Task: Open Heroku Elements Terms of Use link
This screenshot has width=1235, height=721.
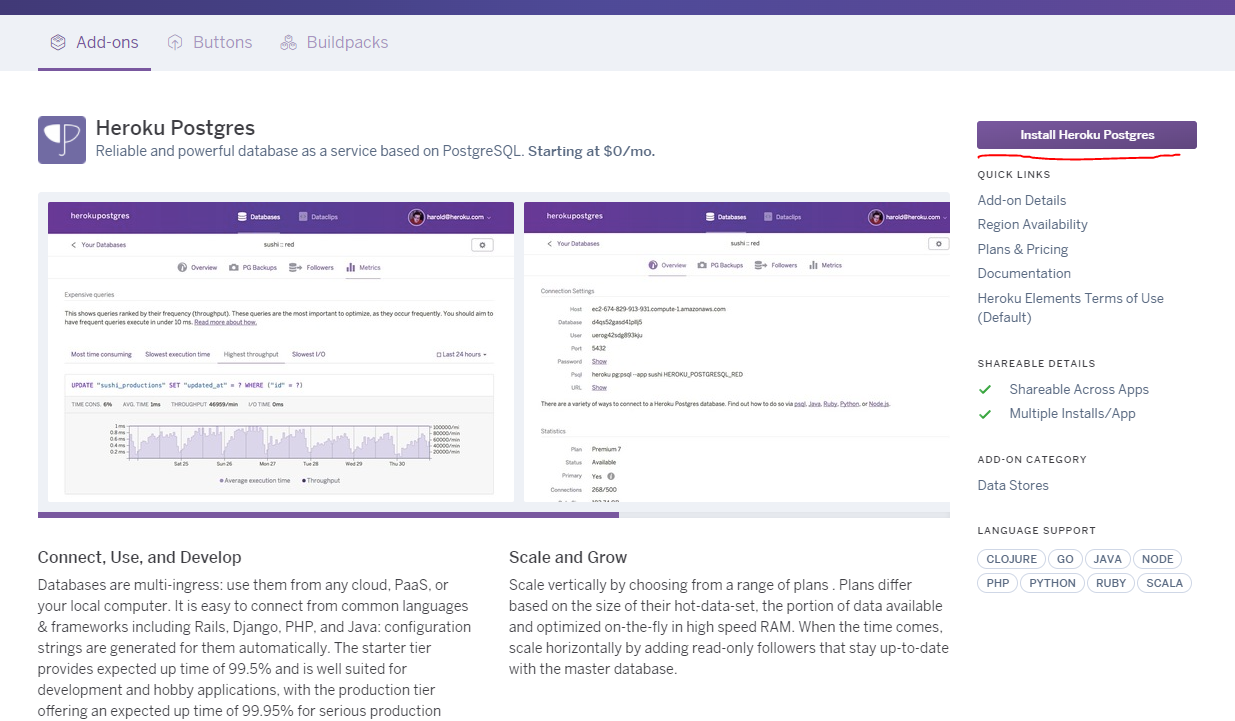Action: click(1071, 308)
